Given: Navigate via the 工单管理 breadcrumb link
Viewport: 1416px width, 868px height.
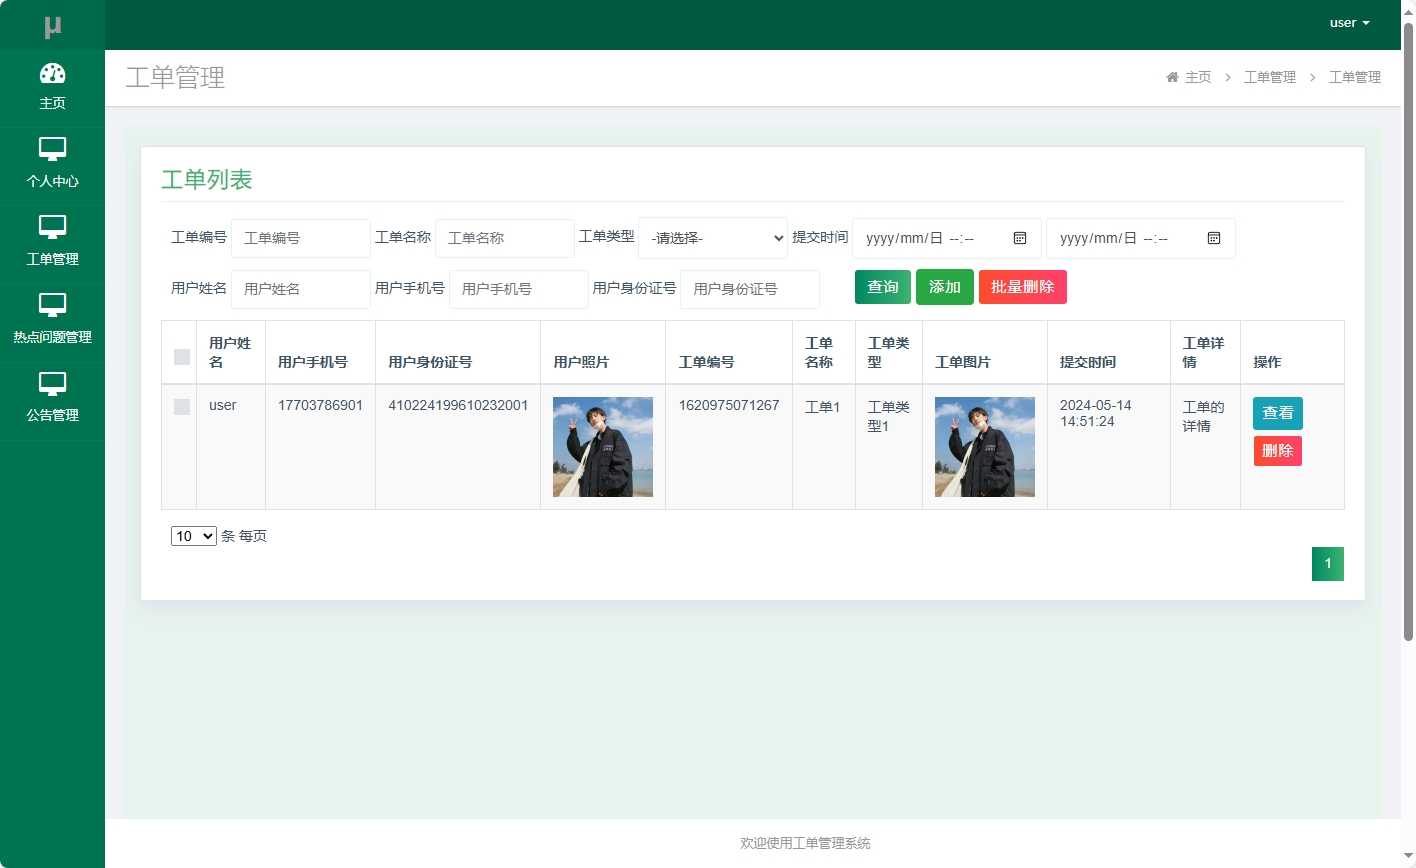Looking at the screenshot, I should 1268,76.
